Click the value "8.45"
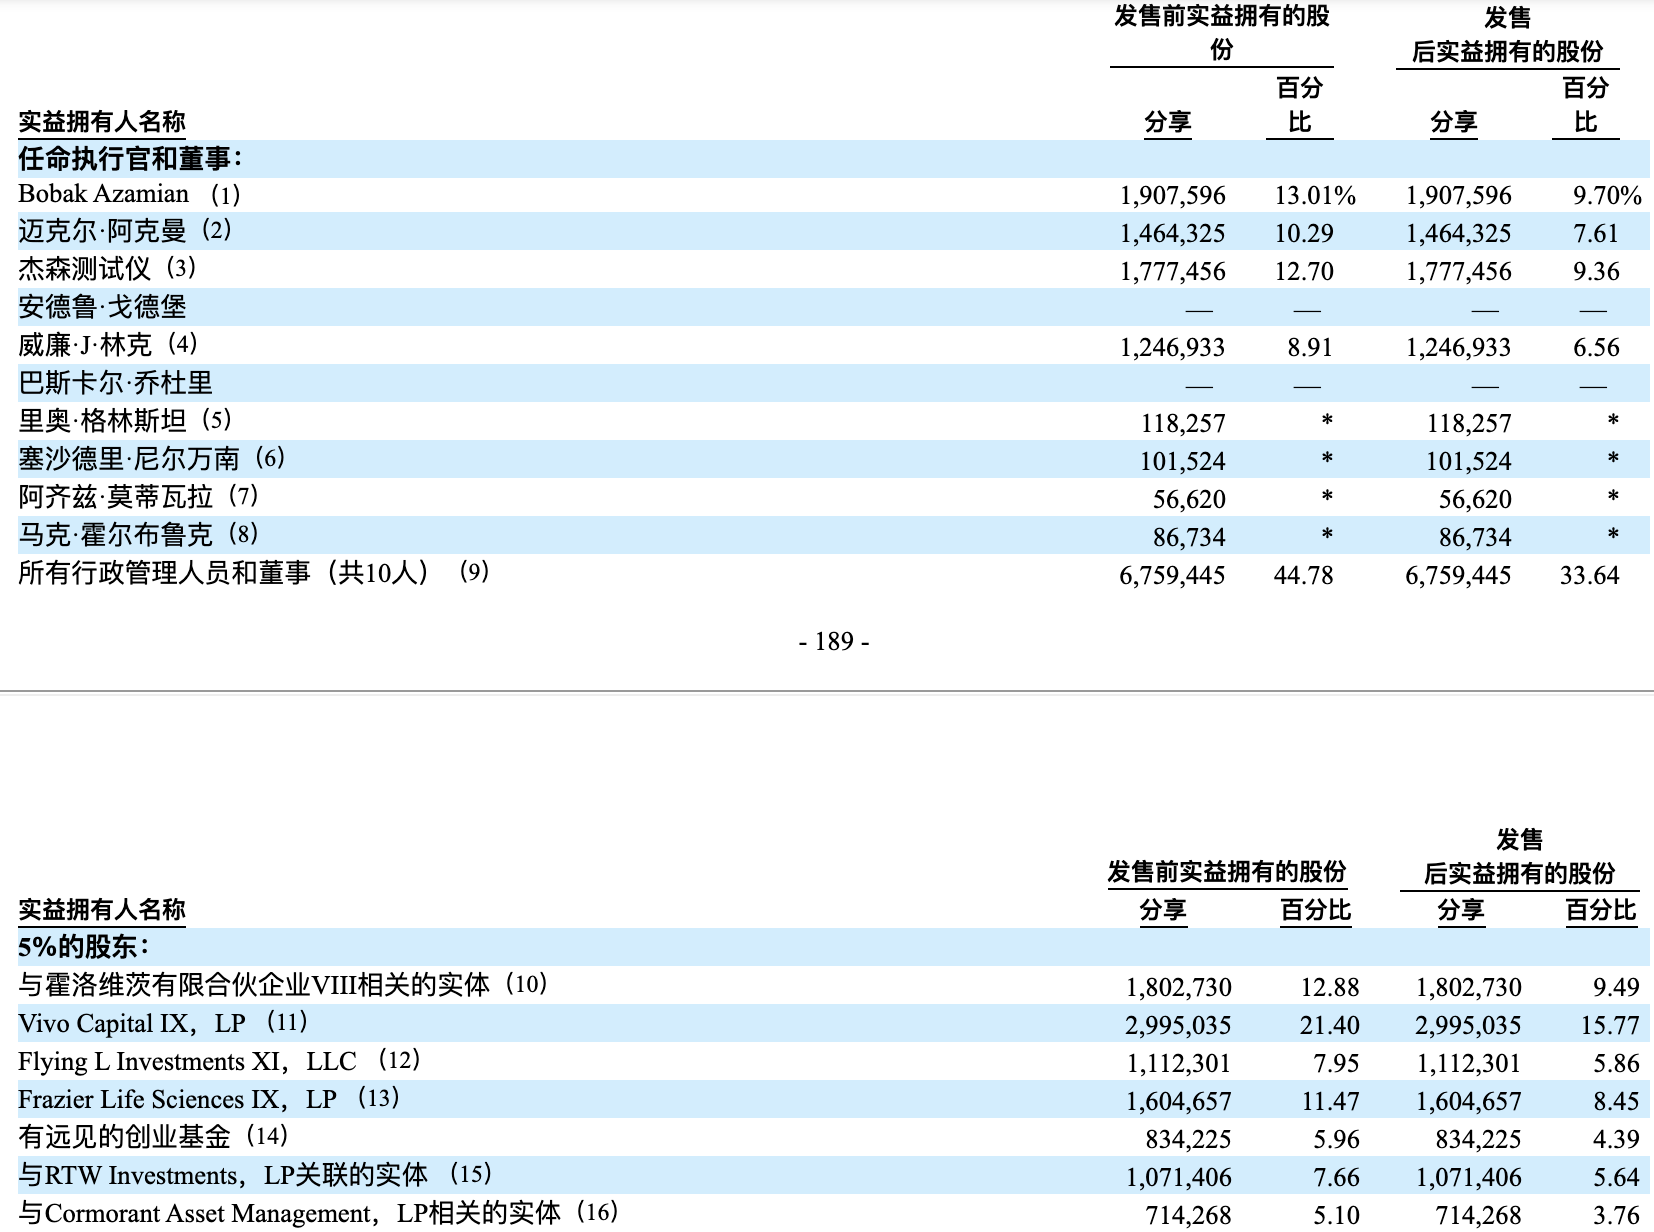This screenshot has height=1232, width=1654. click(x=1616, y=1102)
